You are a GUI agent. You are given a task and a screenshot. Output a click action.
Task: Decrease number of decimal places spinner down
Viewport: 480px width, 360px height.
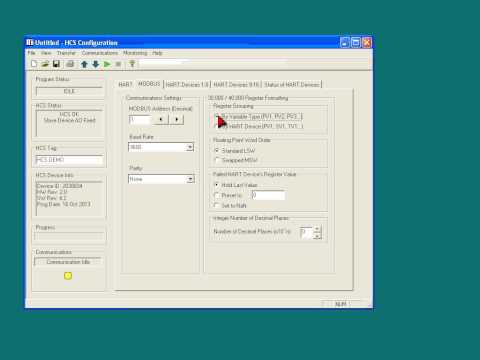[x=317, y=236]
